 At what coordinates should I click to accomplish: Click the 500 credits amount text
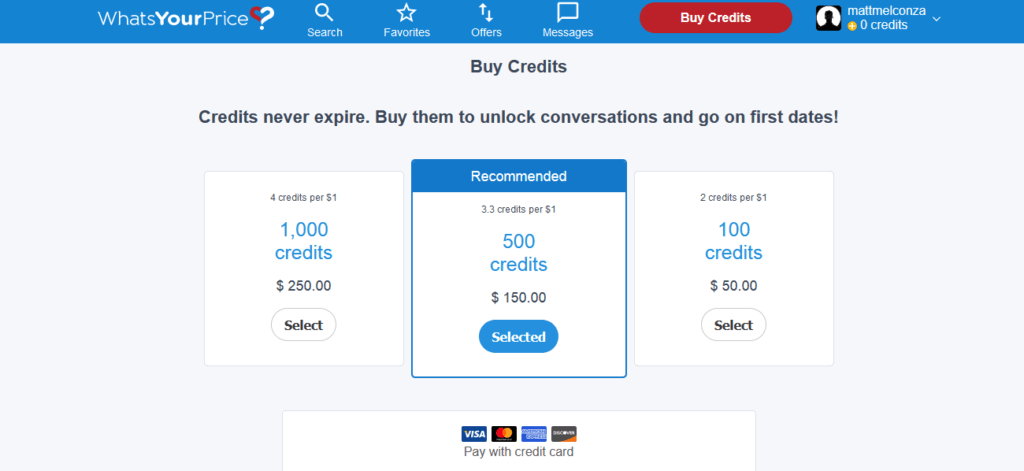[519, 253]
